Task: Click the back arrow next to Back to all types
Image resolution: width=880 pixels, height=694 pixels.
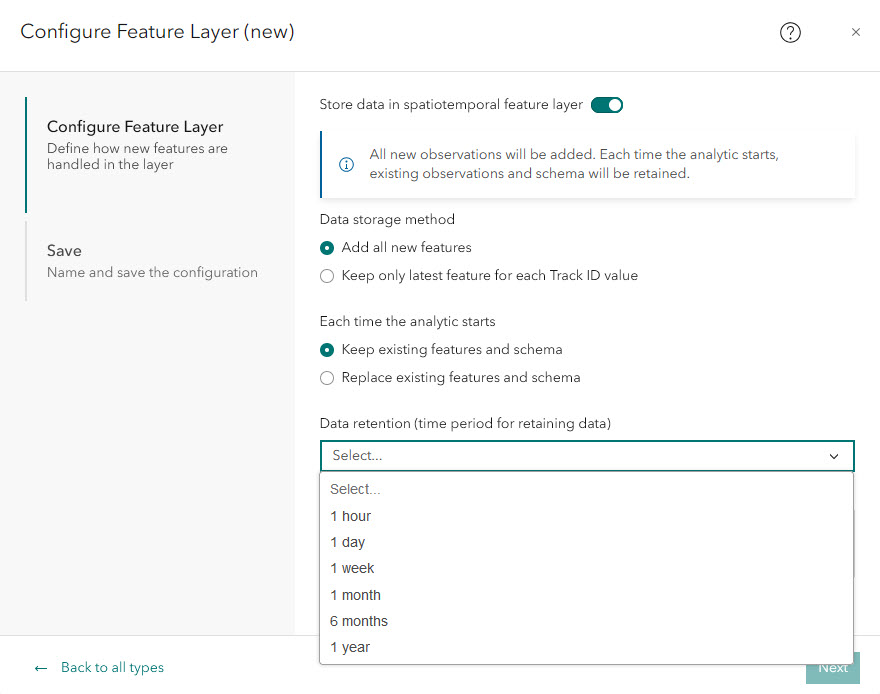Action: 41,667
